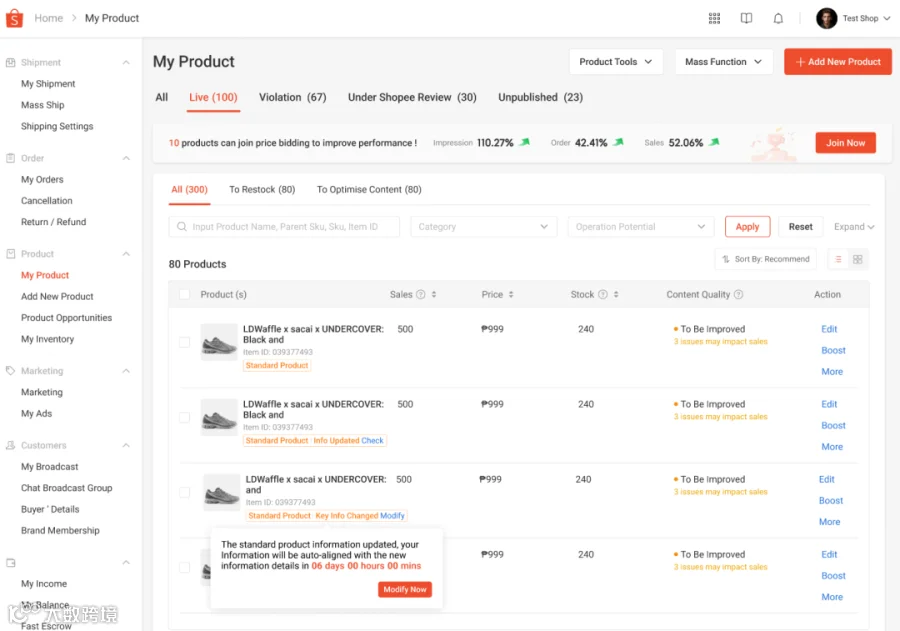
Task: Check the Key Info Changed product row checkbox
Action: click(184, 493)
